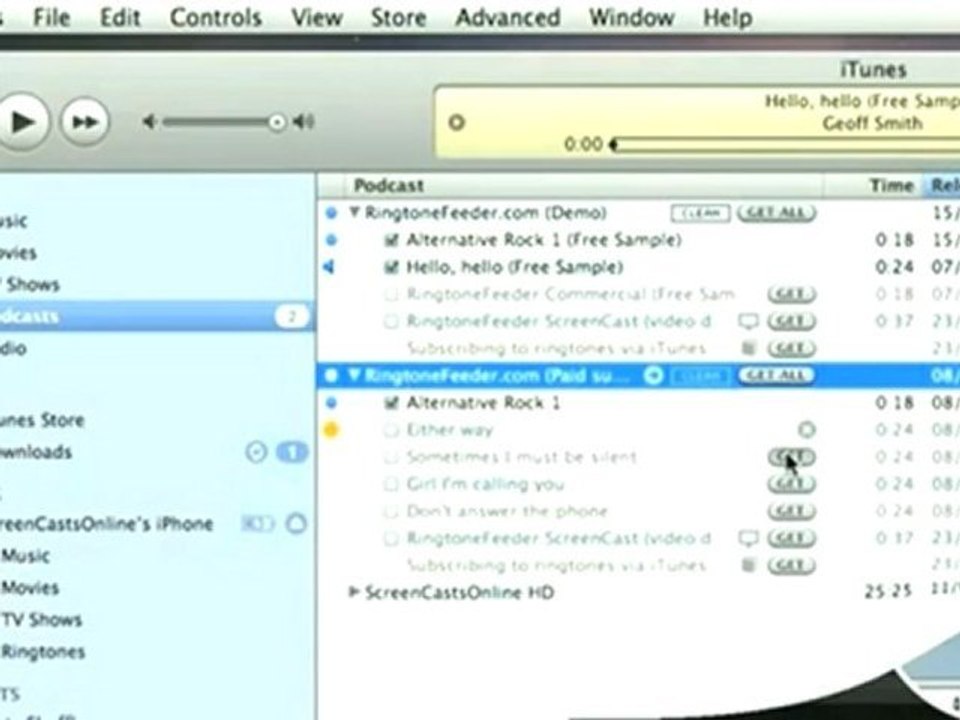Click GET ALL for Paid podcast
Image resolution: width=960 pixels, height=720 pixels.
click(776, 375)
